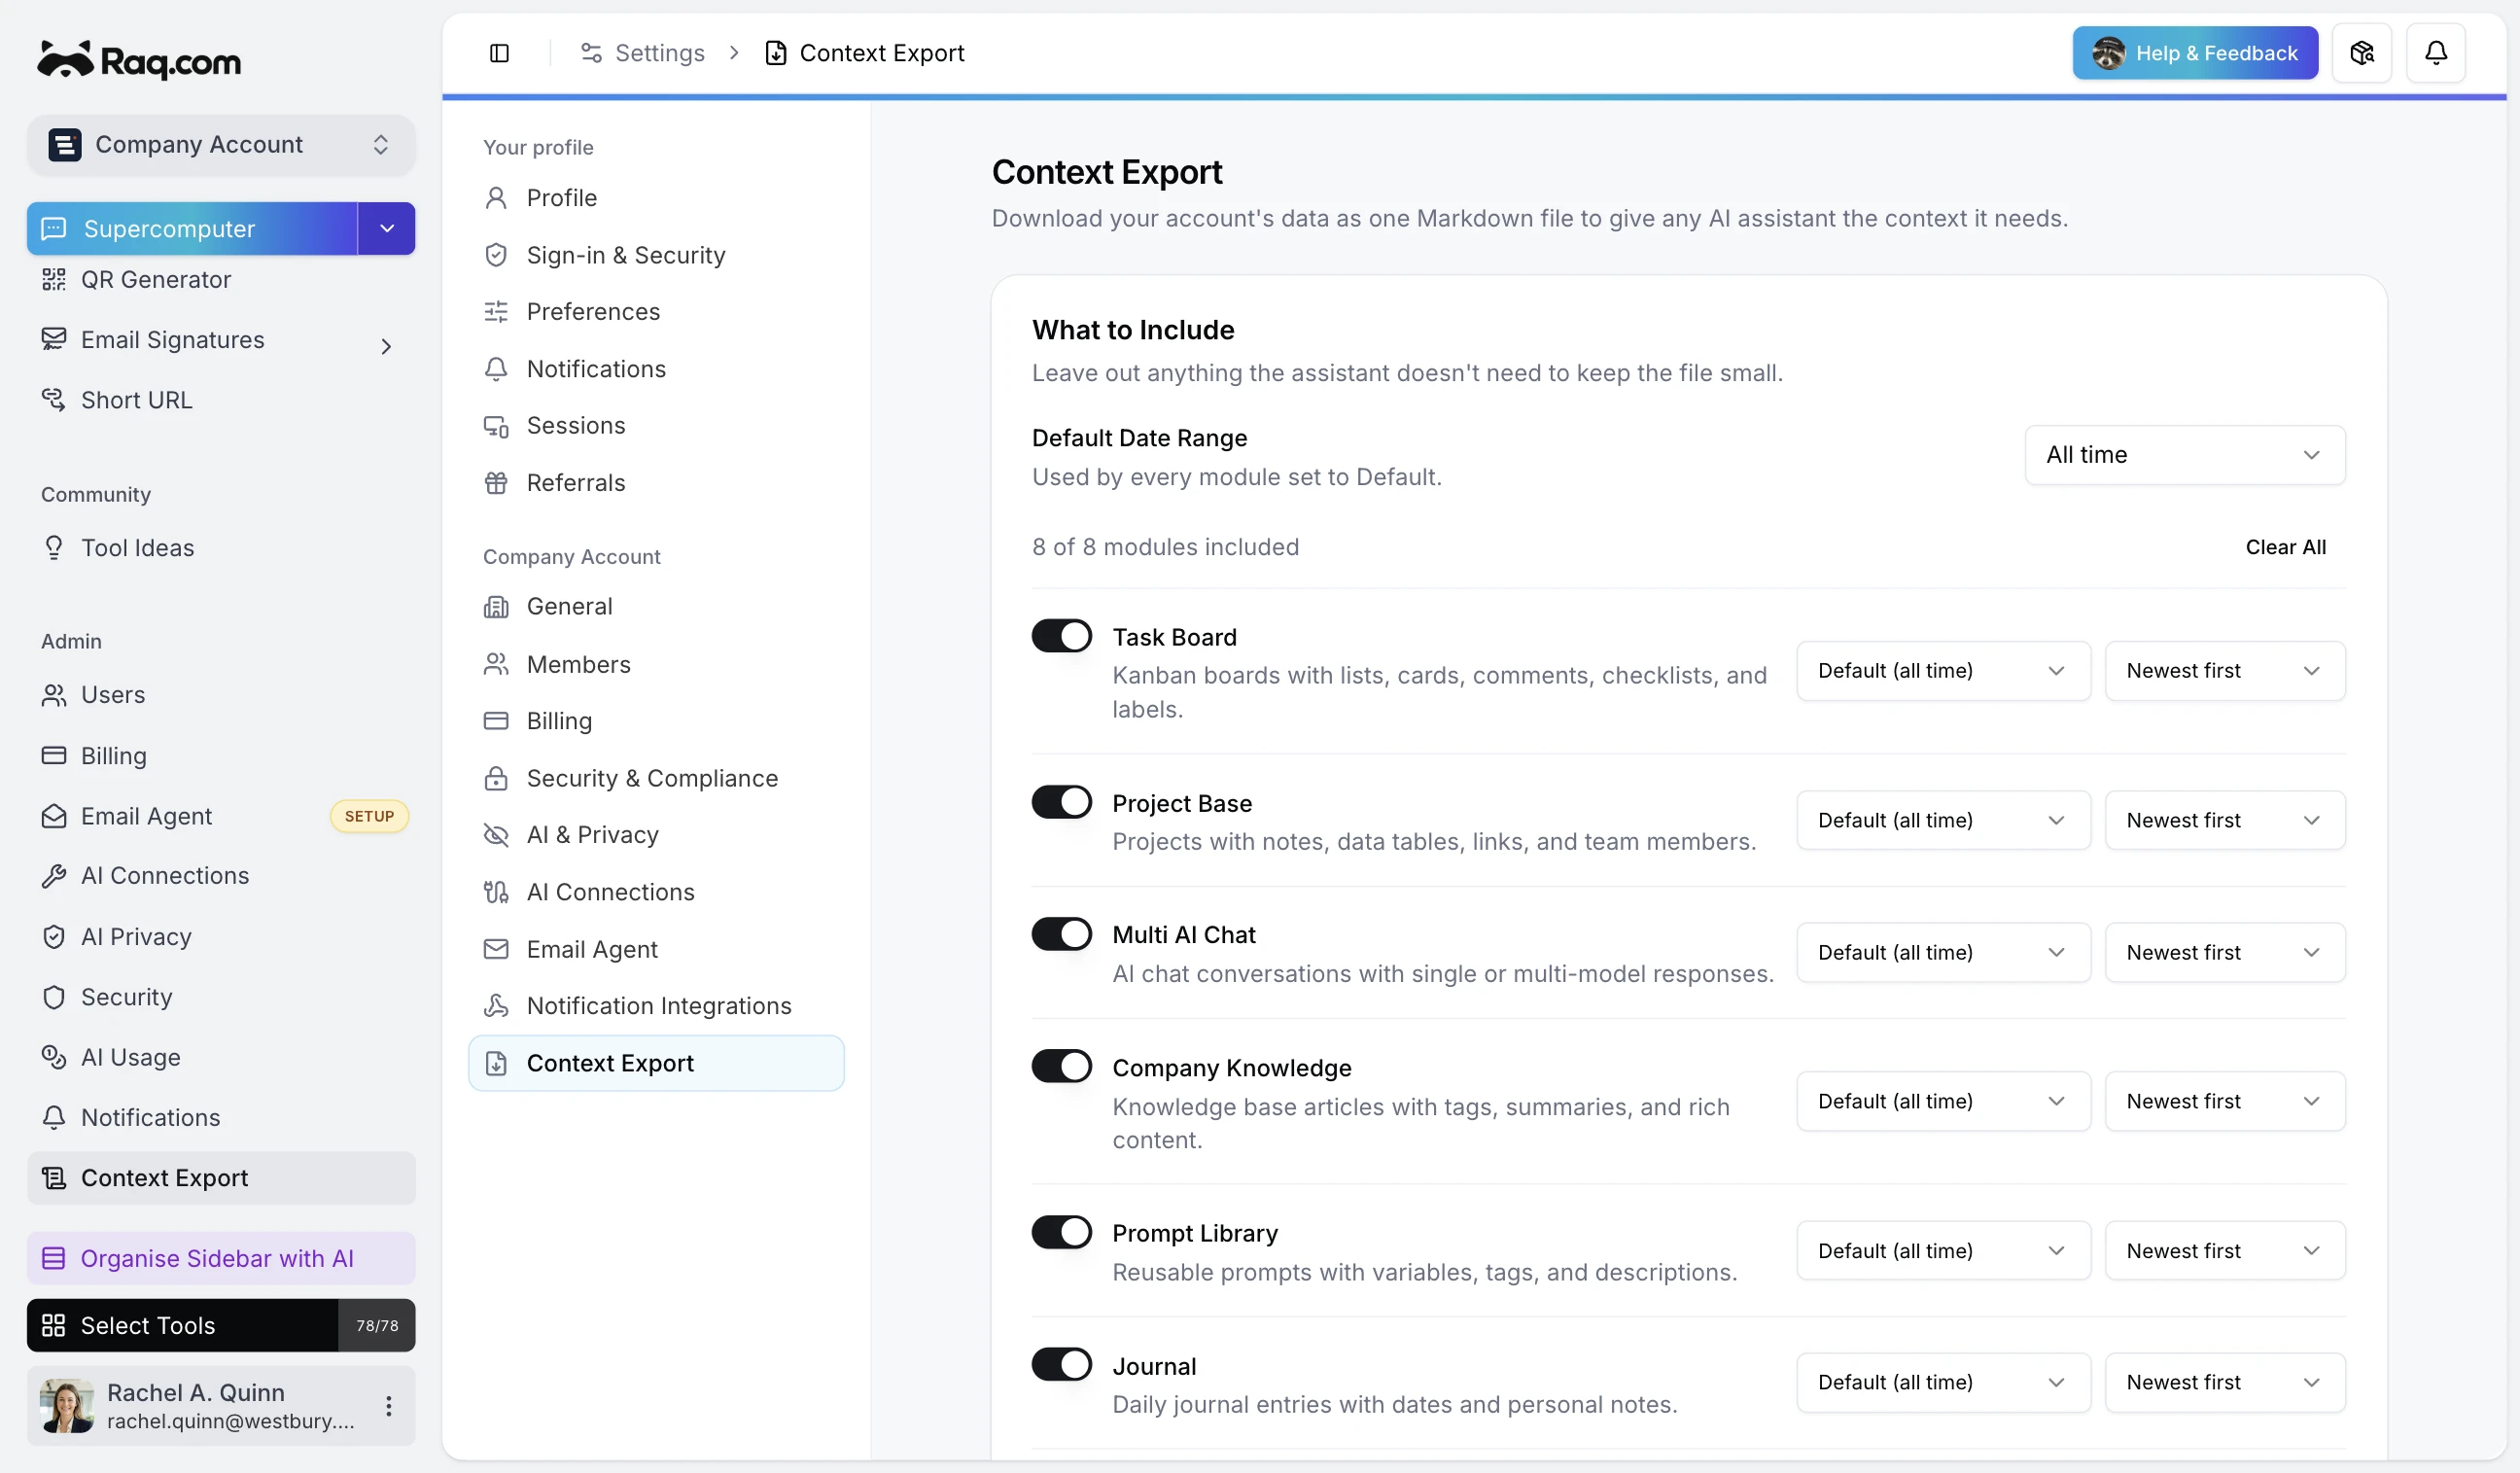Click Rachel A. Quinn's profile avatar
Viewport: 2520px width, 1473px height.
67,1406
